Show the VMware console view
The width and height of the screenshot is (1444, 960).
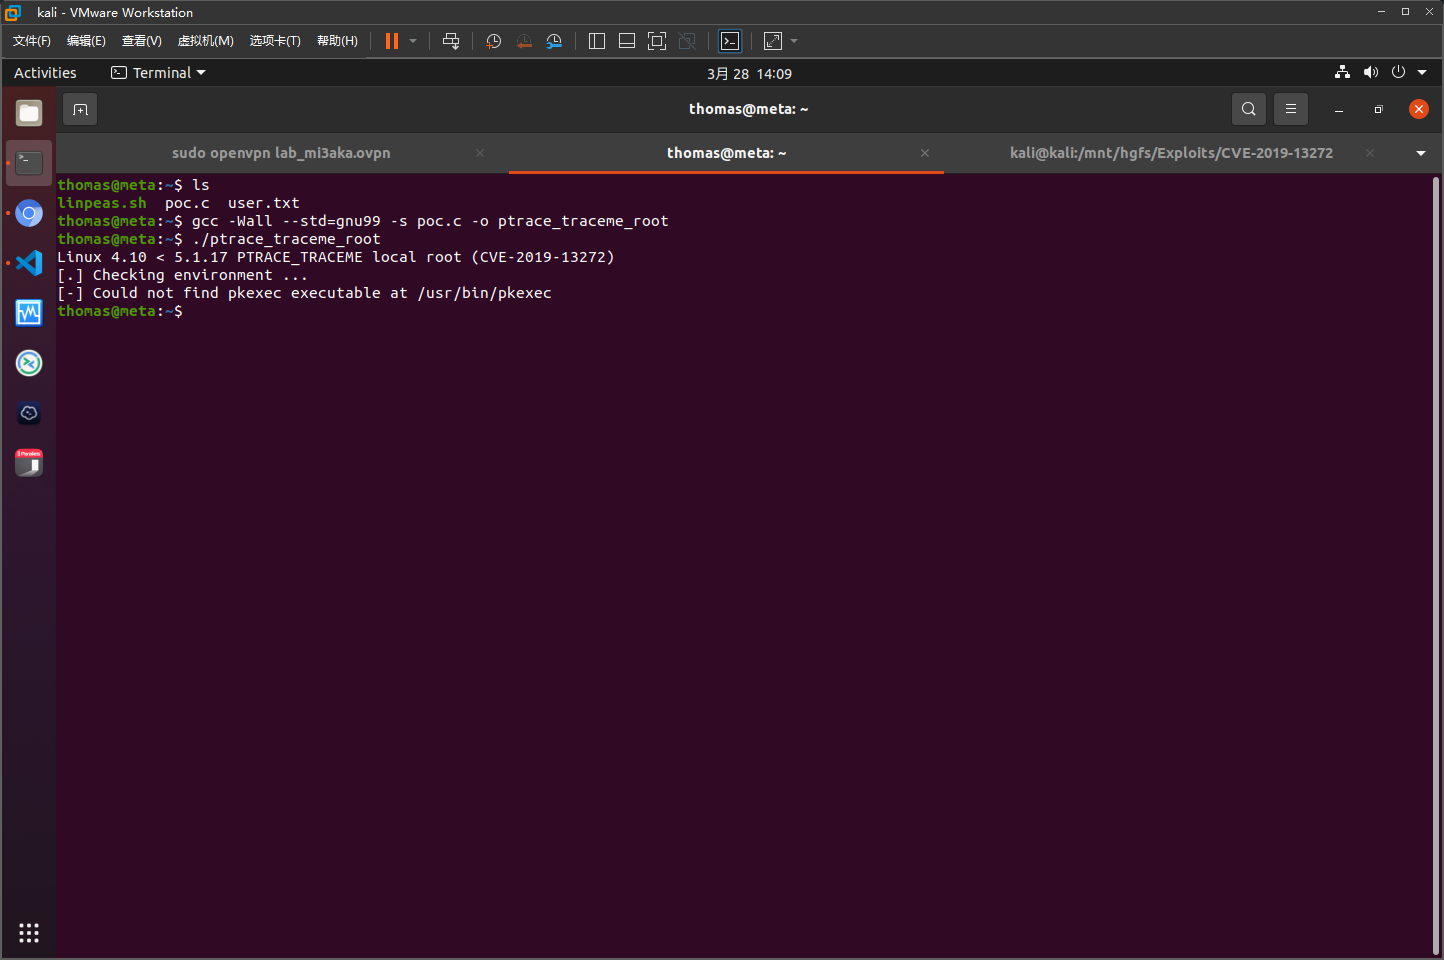pyautogui.click(x=731, y=41)
